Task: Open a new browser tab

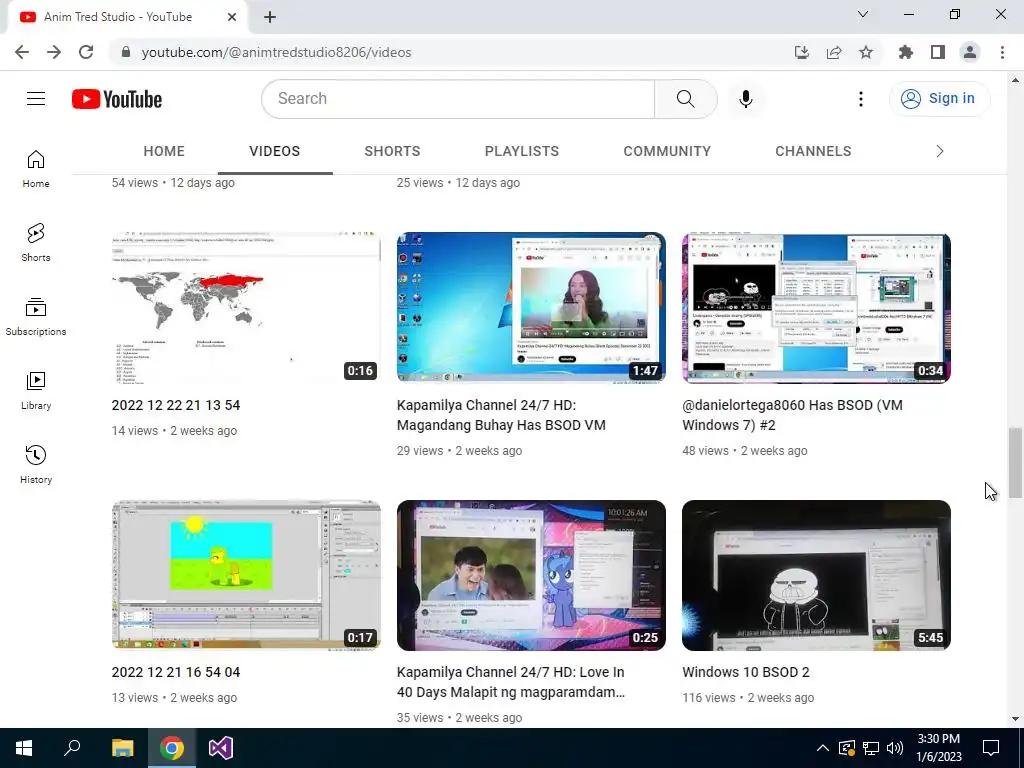Action: [270, 17]
